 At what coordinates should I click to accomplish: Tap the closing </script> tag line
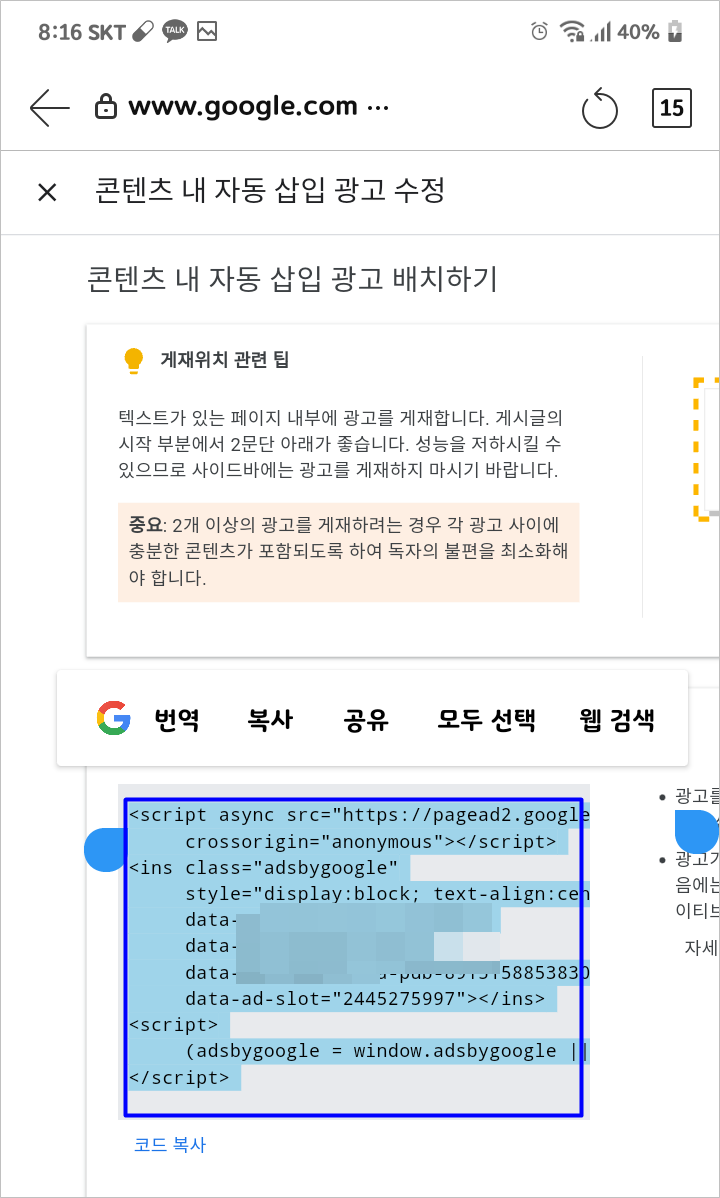(x=179, y=1078)
